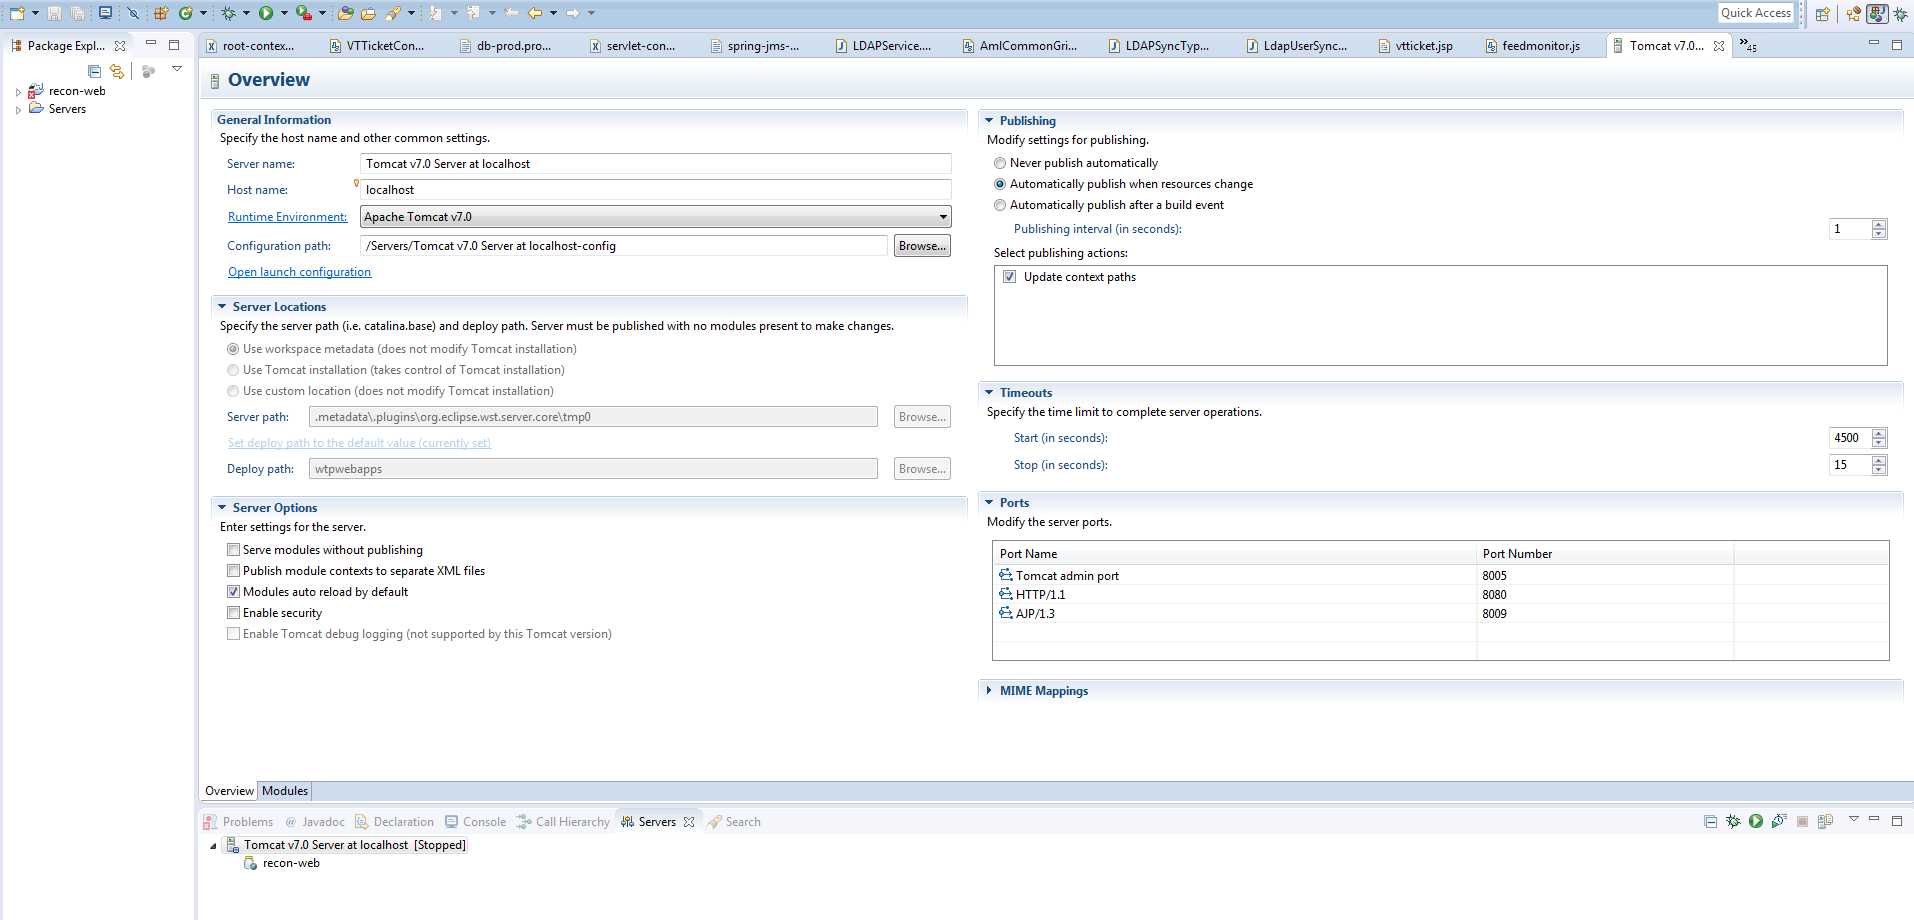Viewport: 1914px width, 920px height.
Task: Click the Server name text field
Action: point(655,164)
